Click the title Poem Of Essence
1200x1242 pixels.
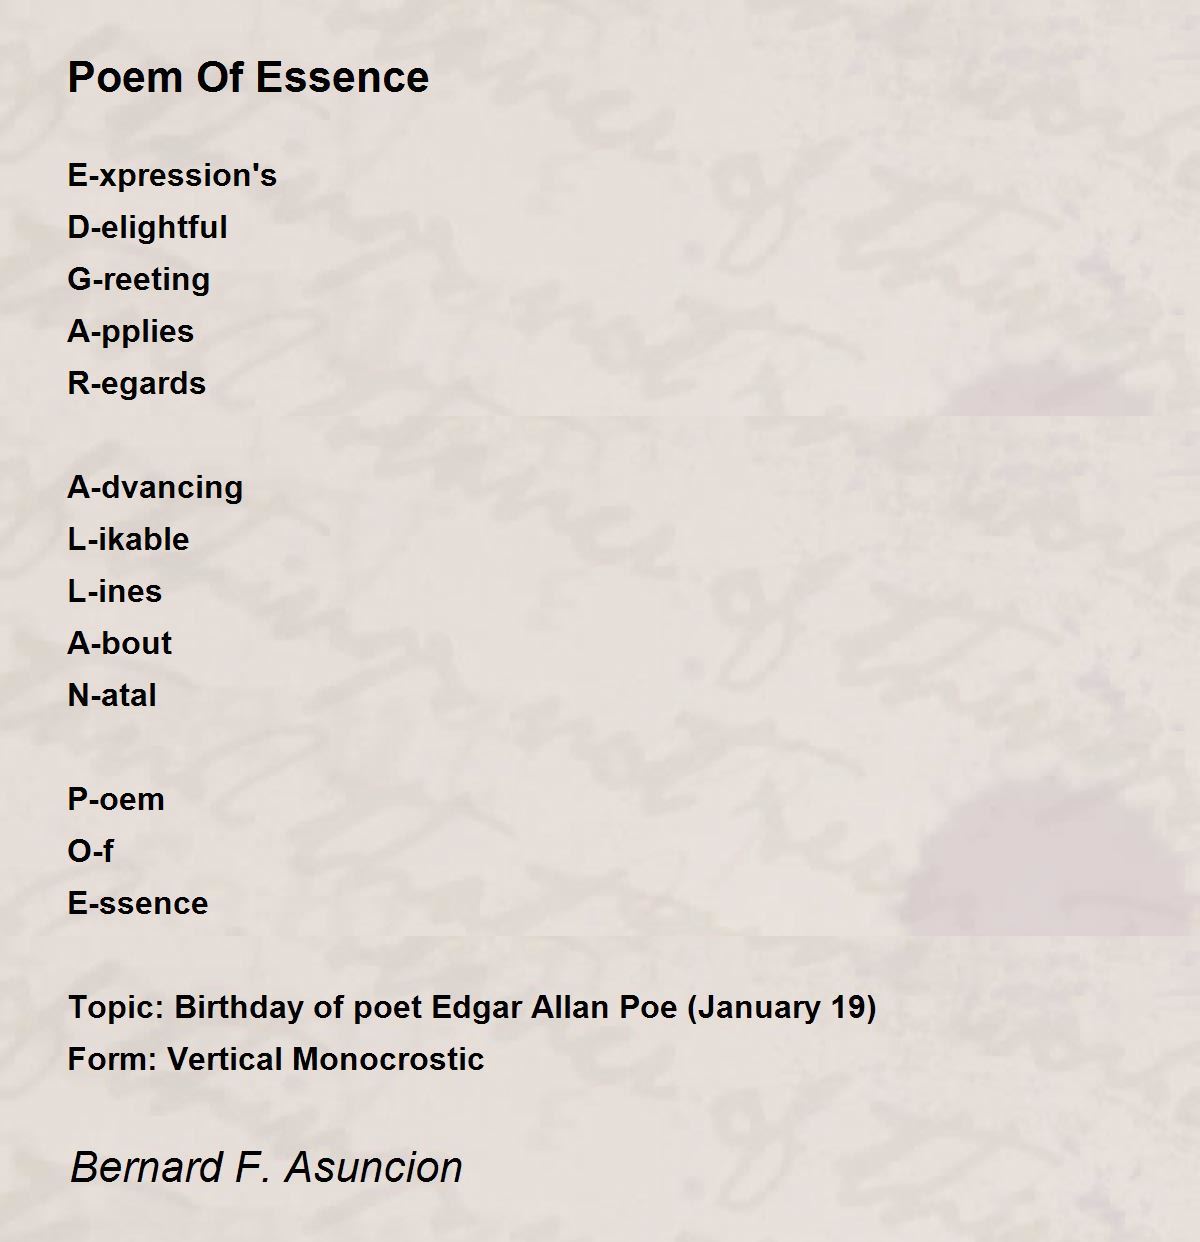point(248,78)
